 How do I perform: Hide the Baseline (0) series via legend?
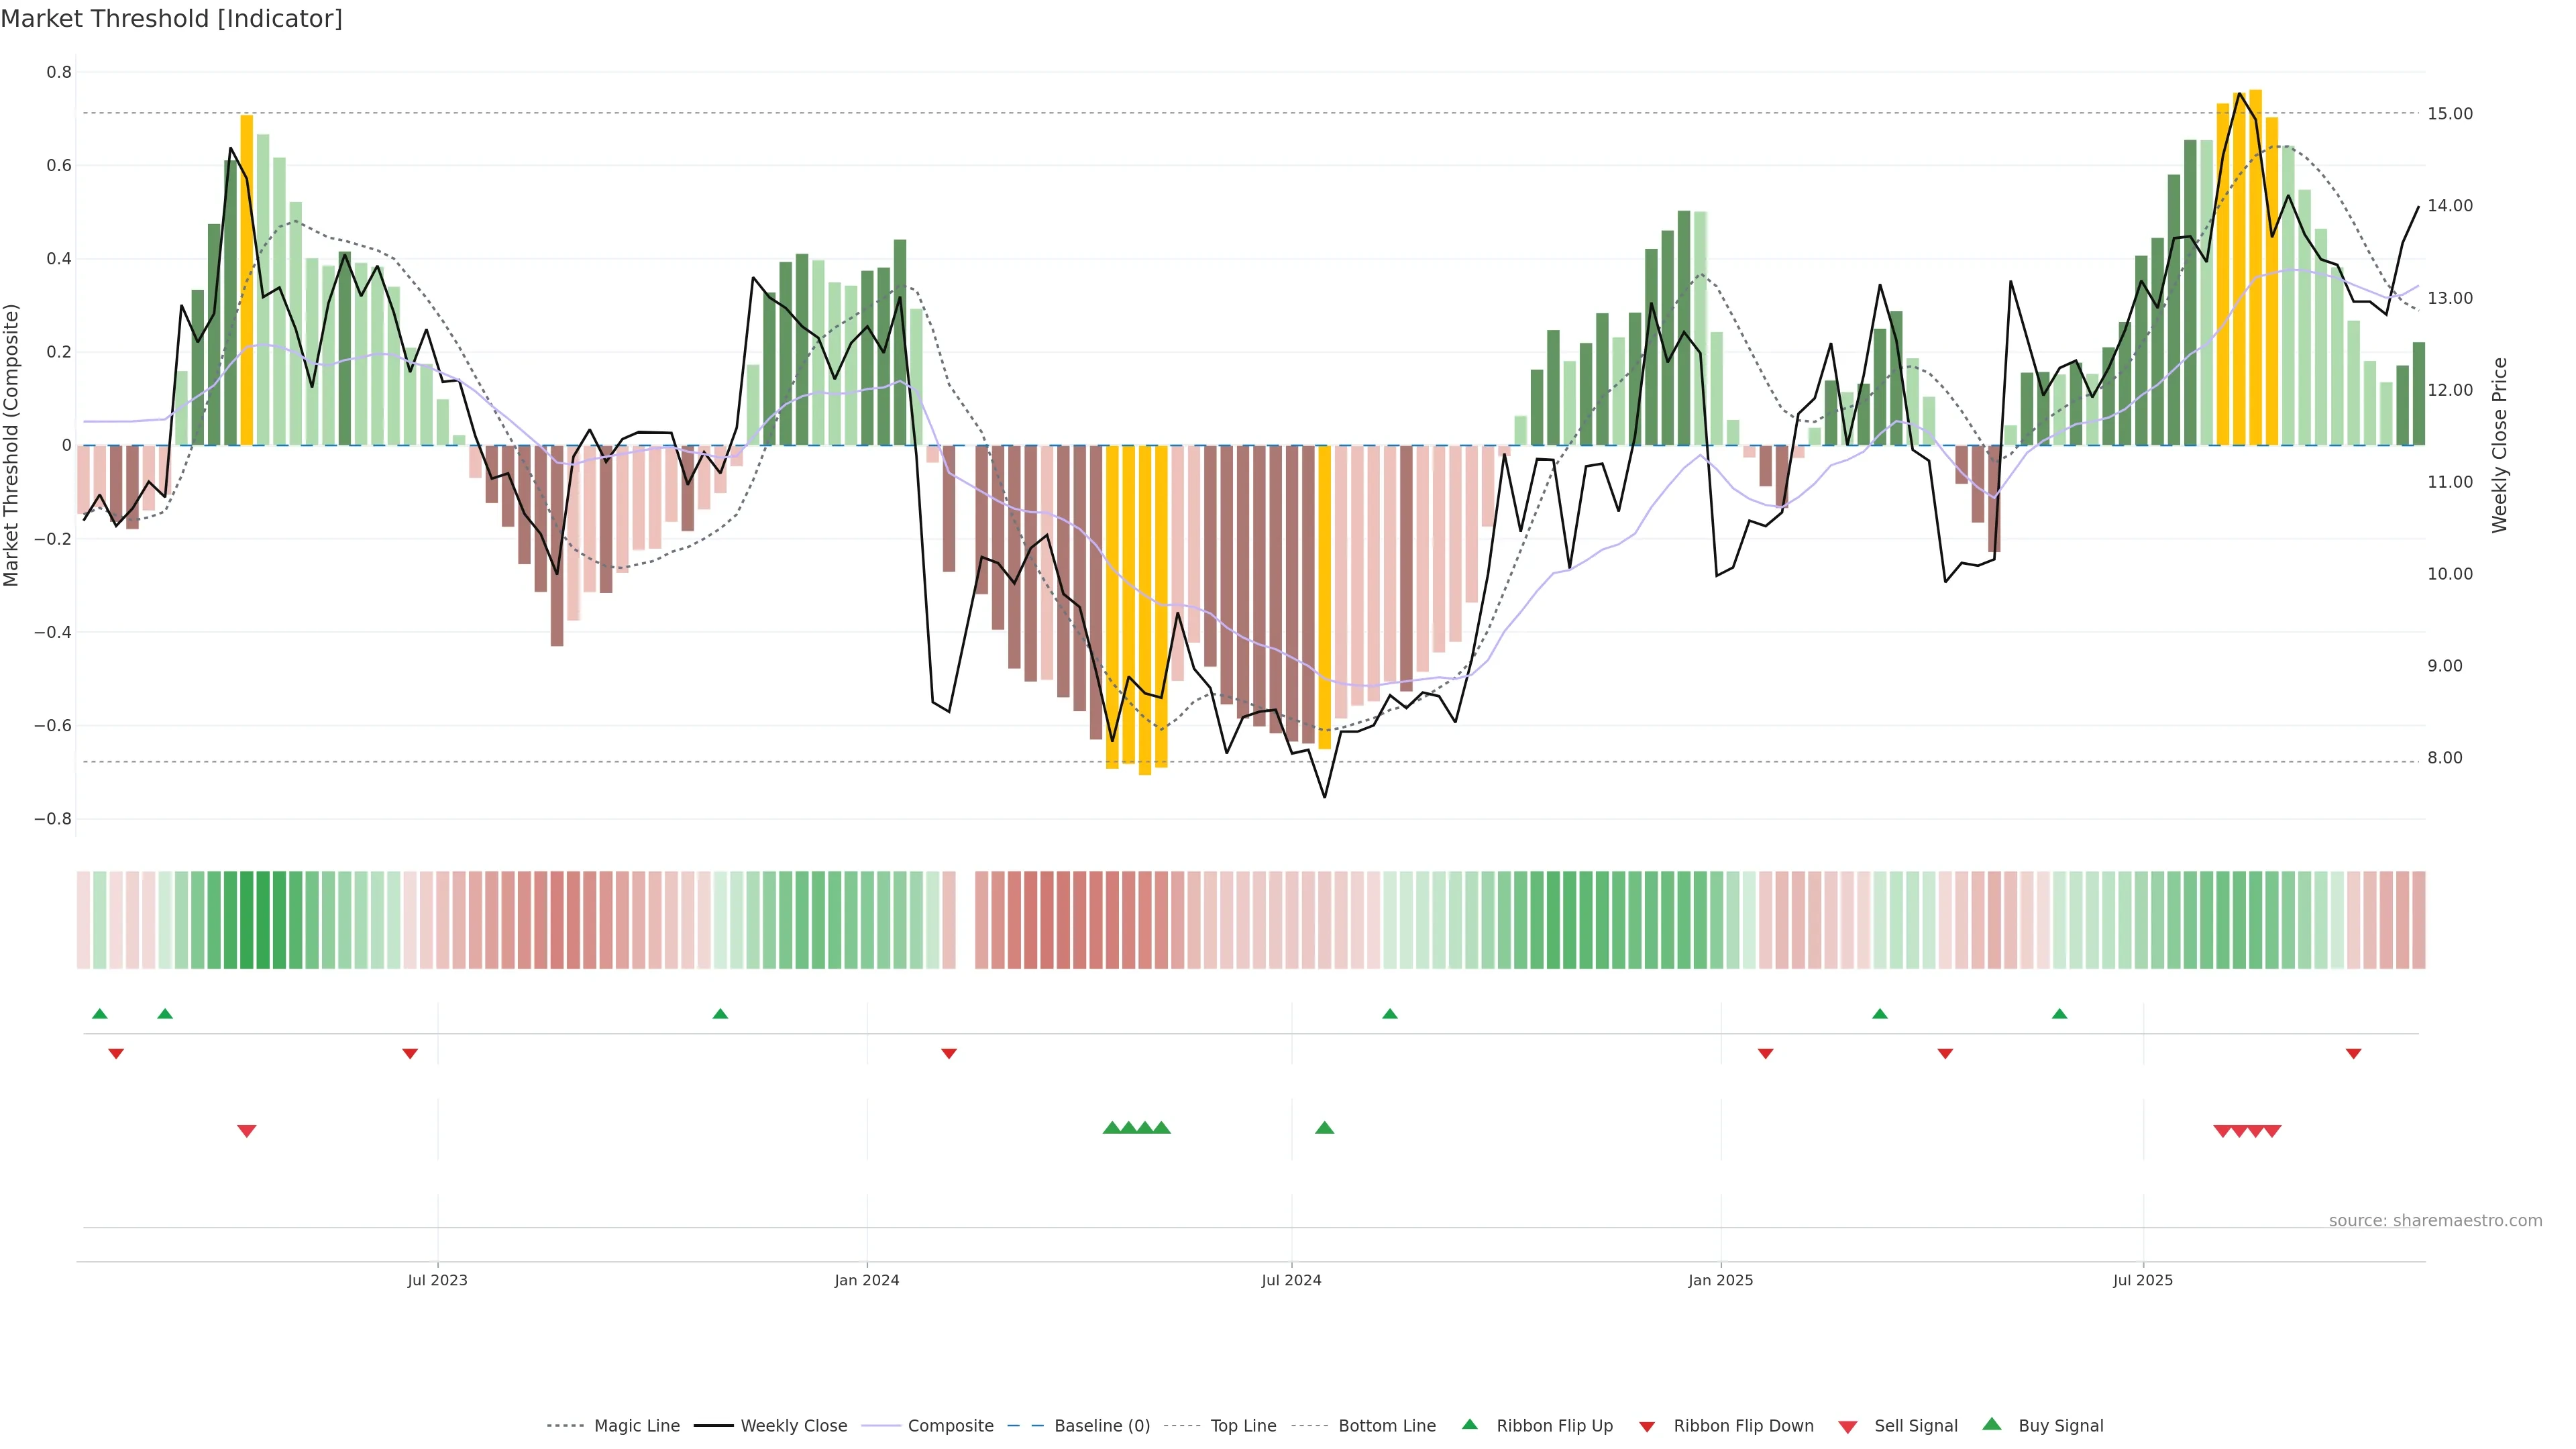point(1101,1426)
